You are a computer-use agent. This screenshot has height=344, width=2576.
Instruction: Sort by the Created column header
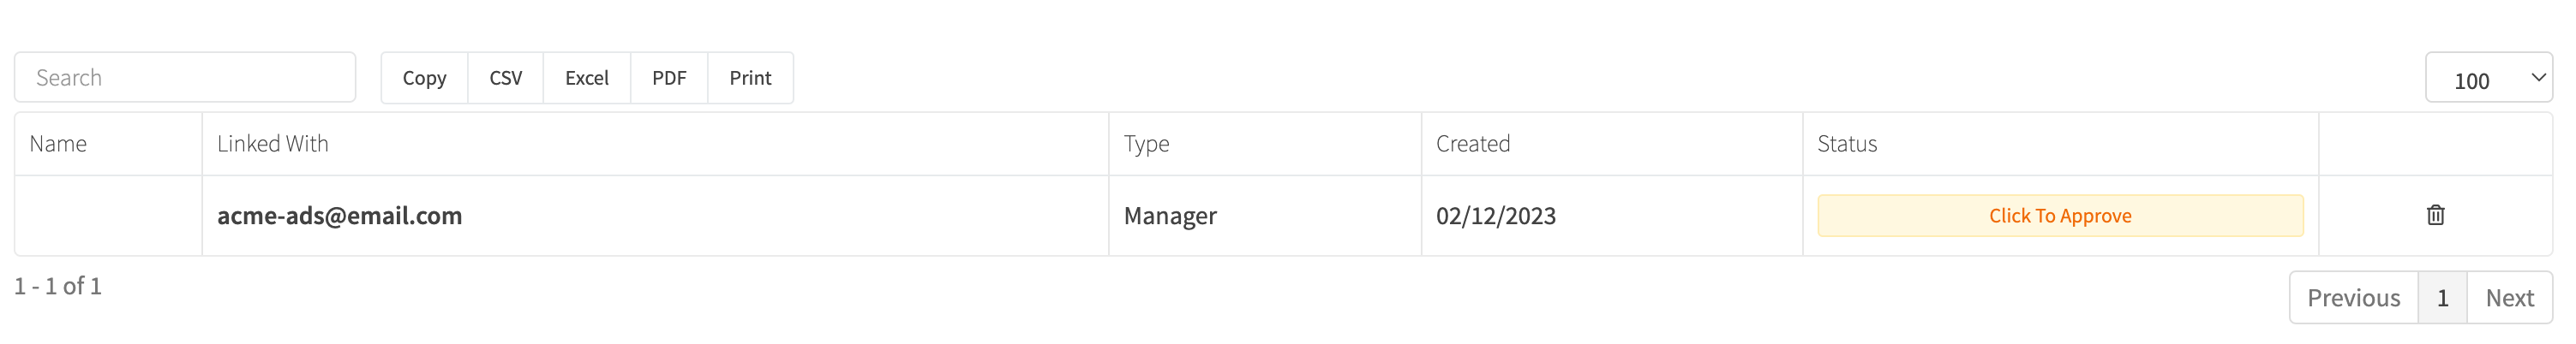(x=1472, y=144)
